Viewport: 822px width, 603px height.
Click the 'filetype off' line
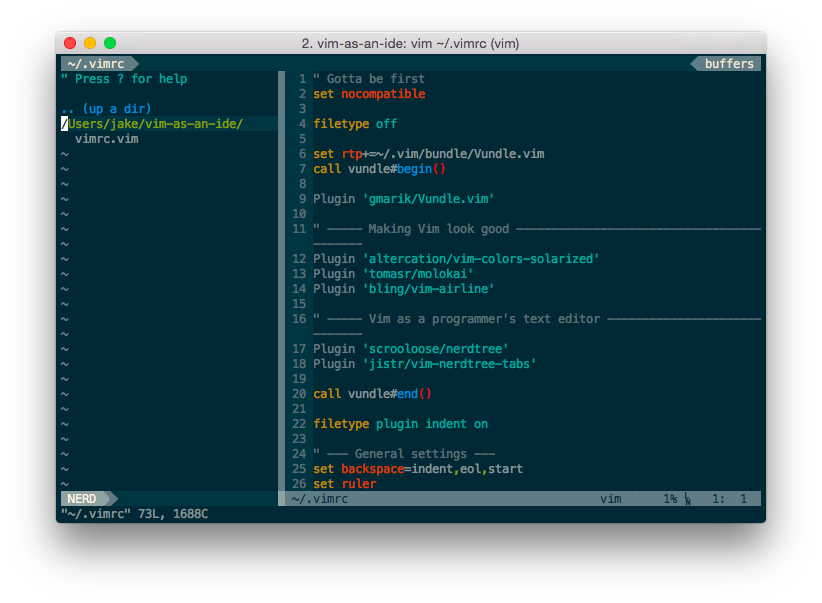coord(355,124)
